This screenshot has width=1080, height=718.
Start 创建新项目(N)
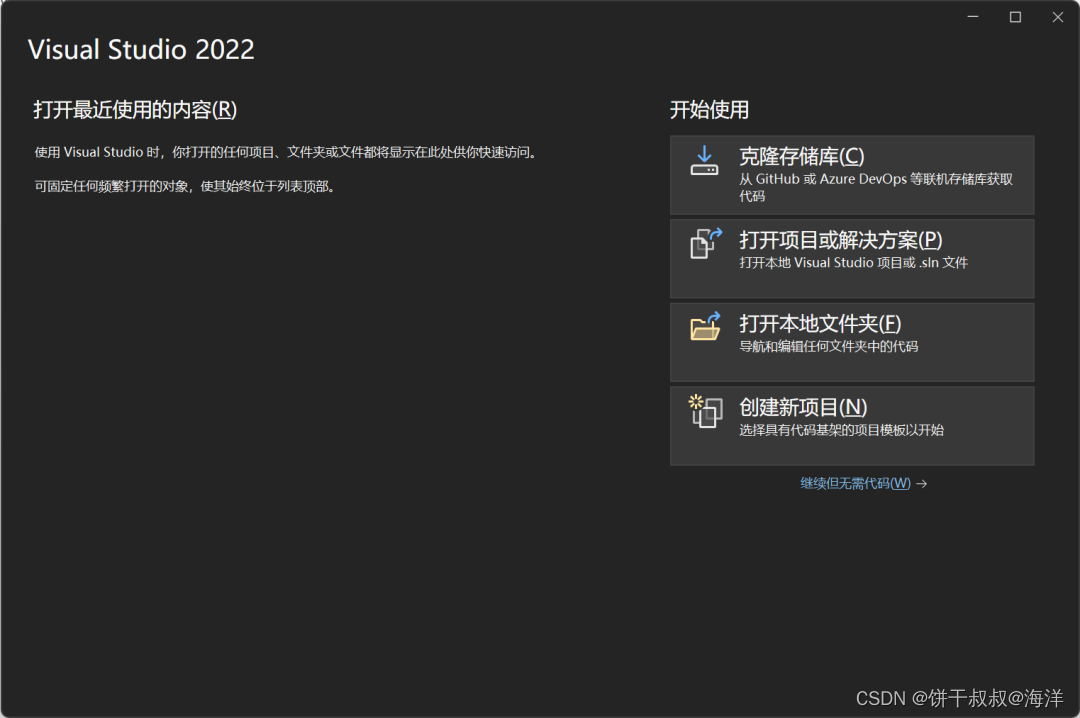tap(852, 426)
